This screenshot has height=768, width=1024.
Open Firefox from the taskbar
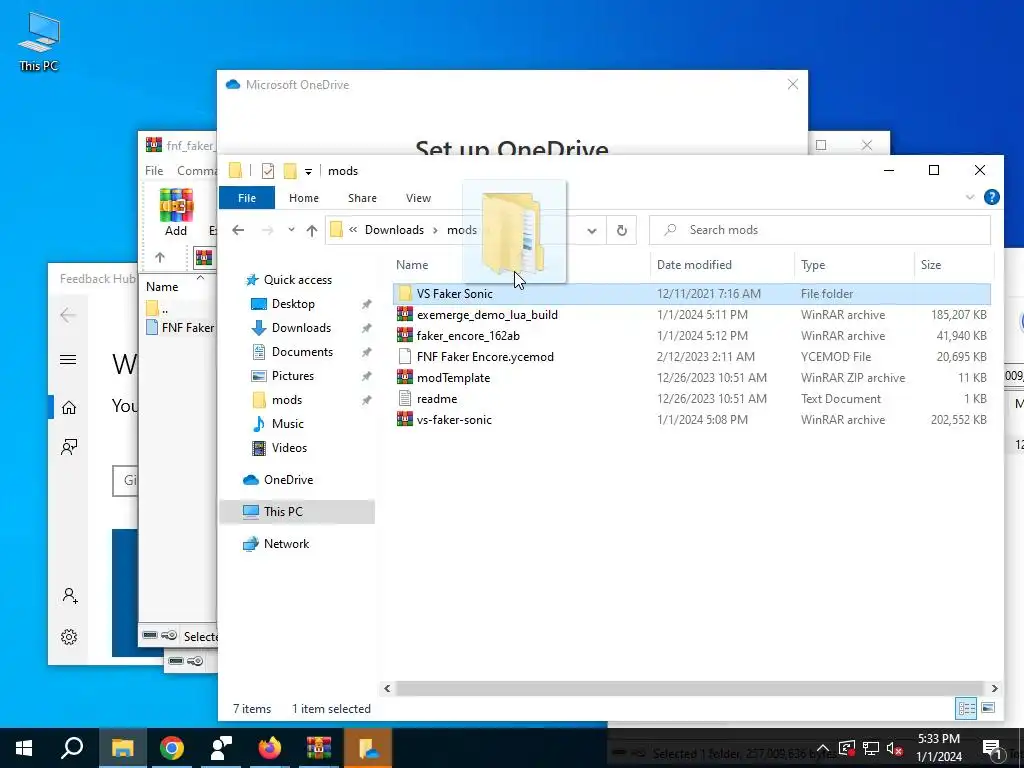270,748
